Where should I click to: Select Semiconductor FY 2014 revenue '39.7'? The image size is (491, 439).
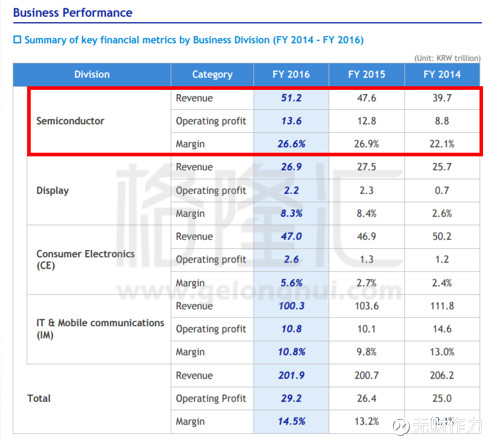tap(442, 98)
